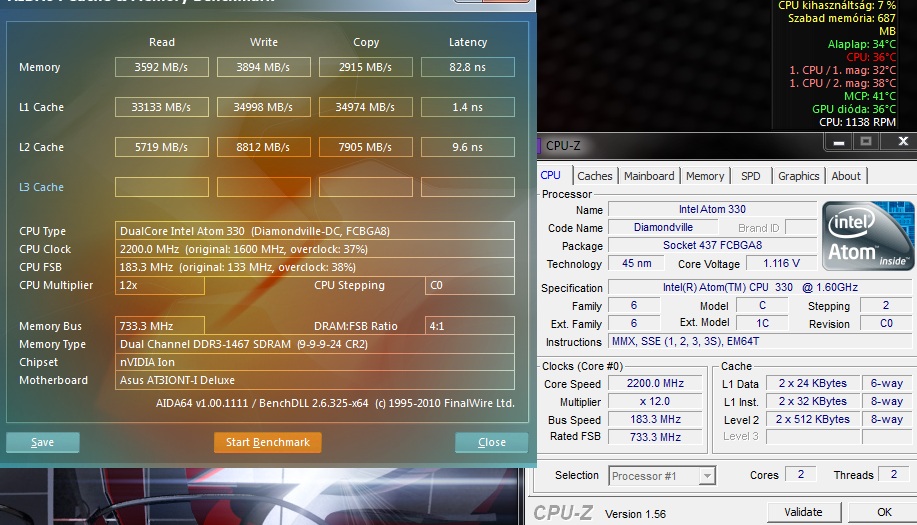Click the L2 Cache Write 8812 MB/s field
This screenshot has width=917, height=525.
coord(263,147)
